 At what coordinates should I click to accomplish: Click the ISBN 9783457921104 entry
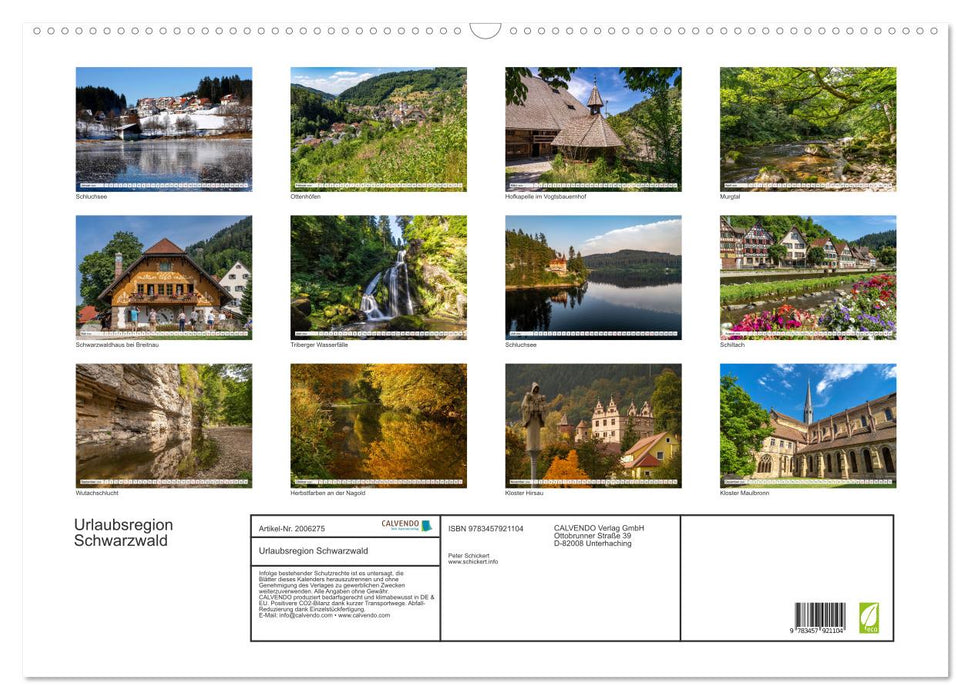(x=484, y=529)
